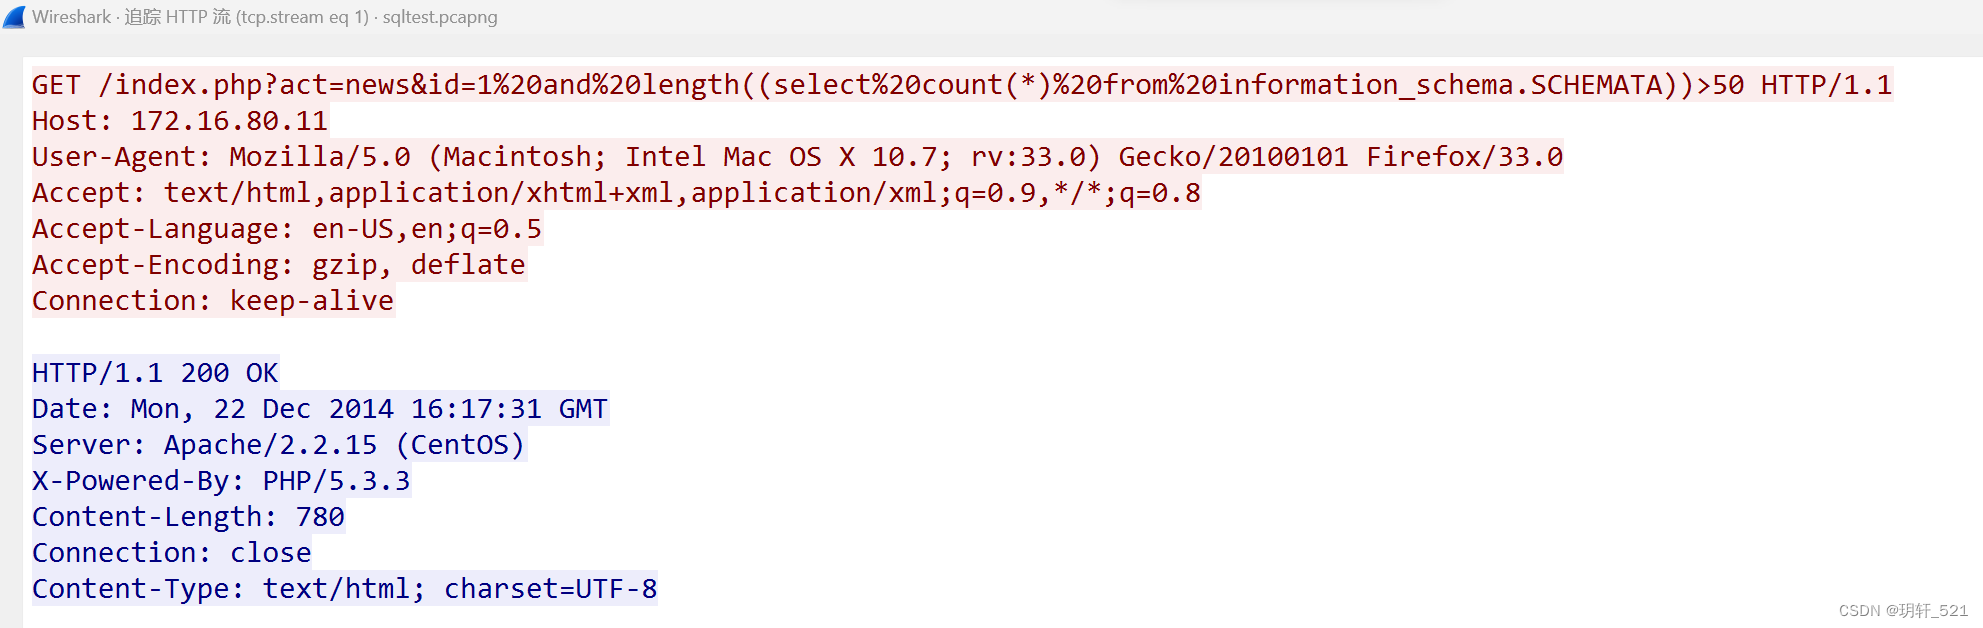The width and height of the screenshot is (1983, 628).
Task: Click the Host: 172.16.80.11 line
Action: (180, 121)
